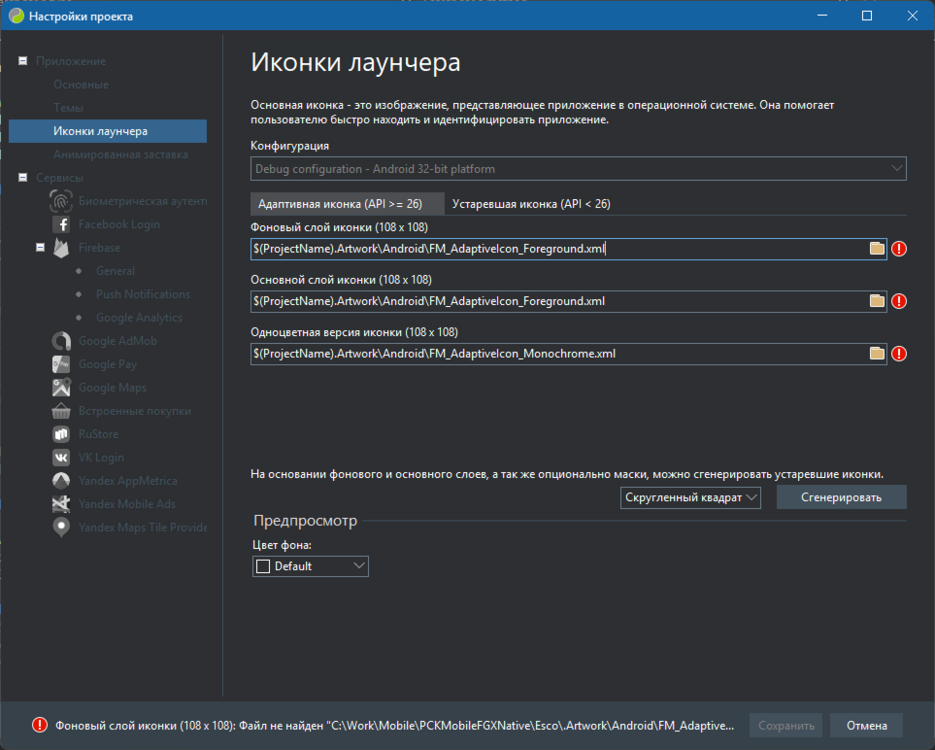935x750 pixels.
Task: Collapse the Firebase tree node
Action: (x=40, y=247)
